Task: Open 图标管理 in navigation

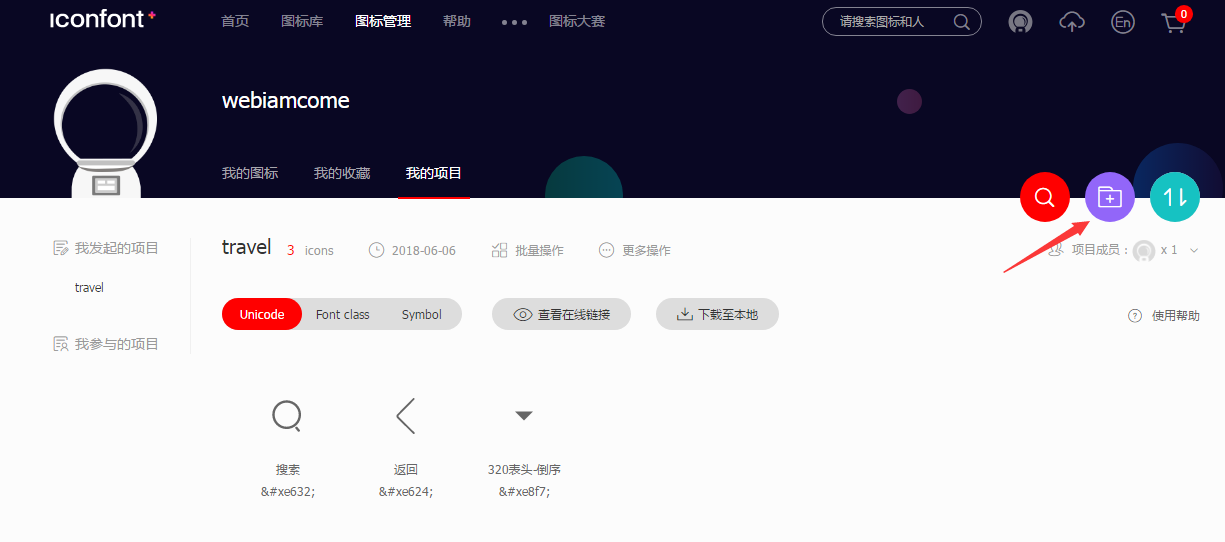Action: pos(383,21)
